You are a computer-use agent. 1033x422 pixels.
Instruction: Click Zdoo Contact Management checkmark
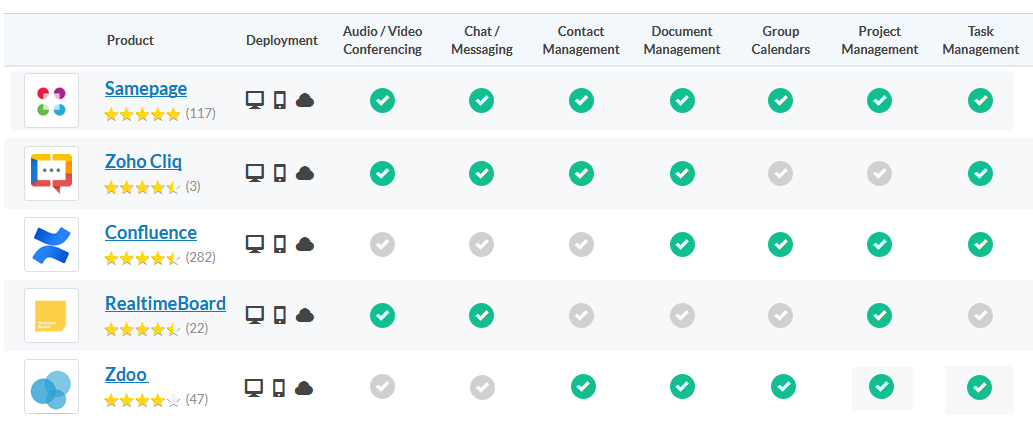click(583, 386)
